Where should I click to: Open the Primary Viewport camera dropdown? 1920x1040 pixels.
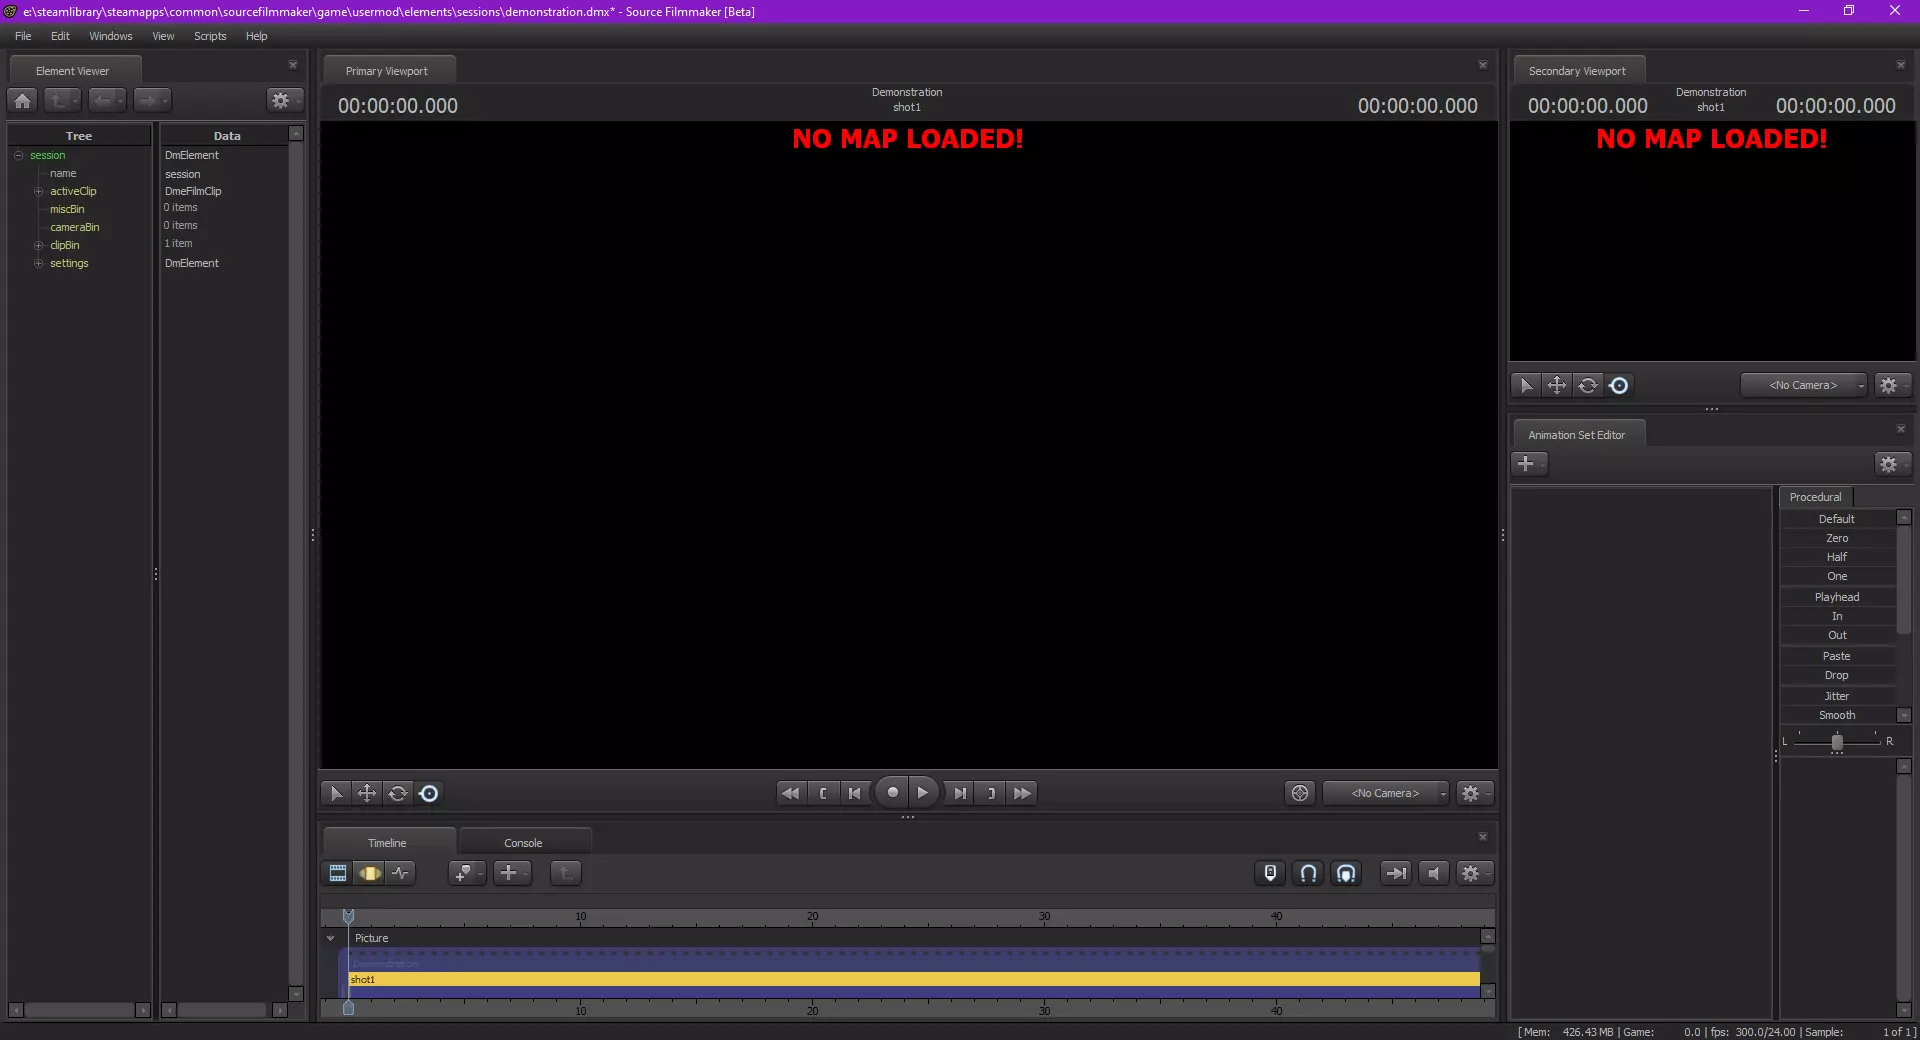click(1385, 793)
